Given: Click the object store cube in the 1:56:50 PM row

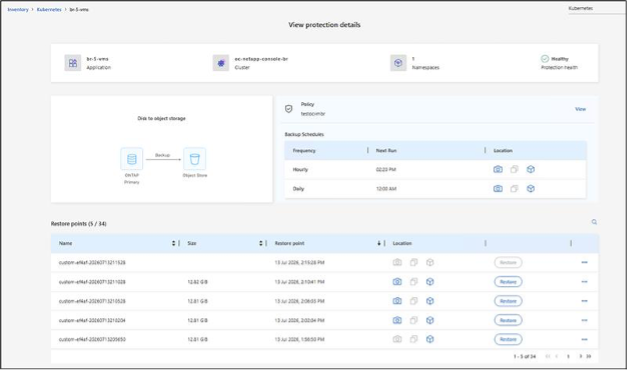Looking at the screenshot, I should click(x=430, y=339).
